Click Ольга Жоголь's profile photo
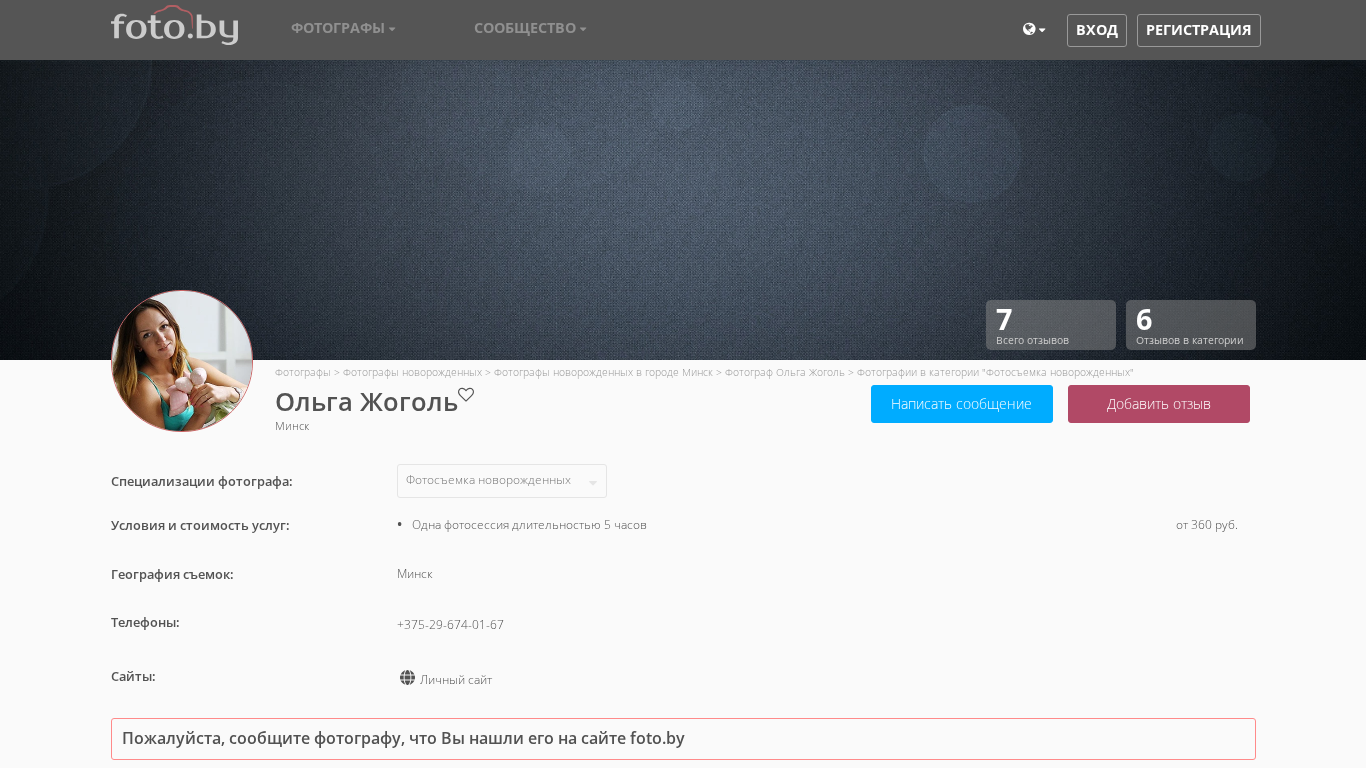 click(182, 361)
